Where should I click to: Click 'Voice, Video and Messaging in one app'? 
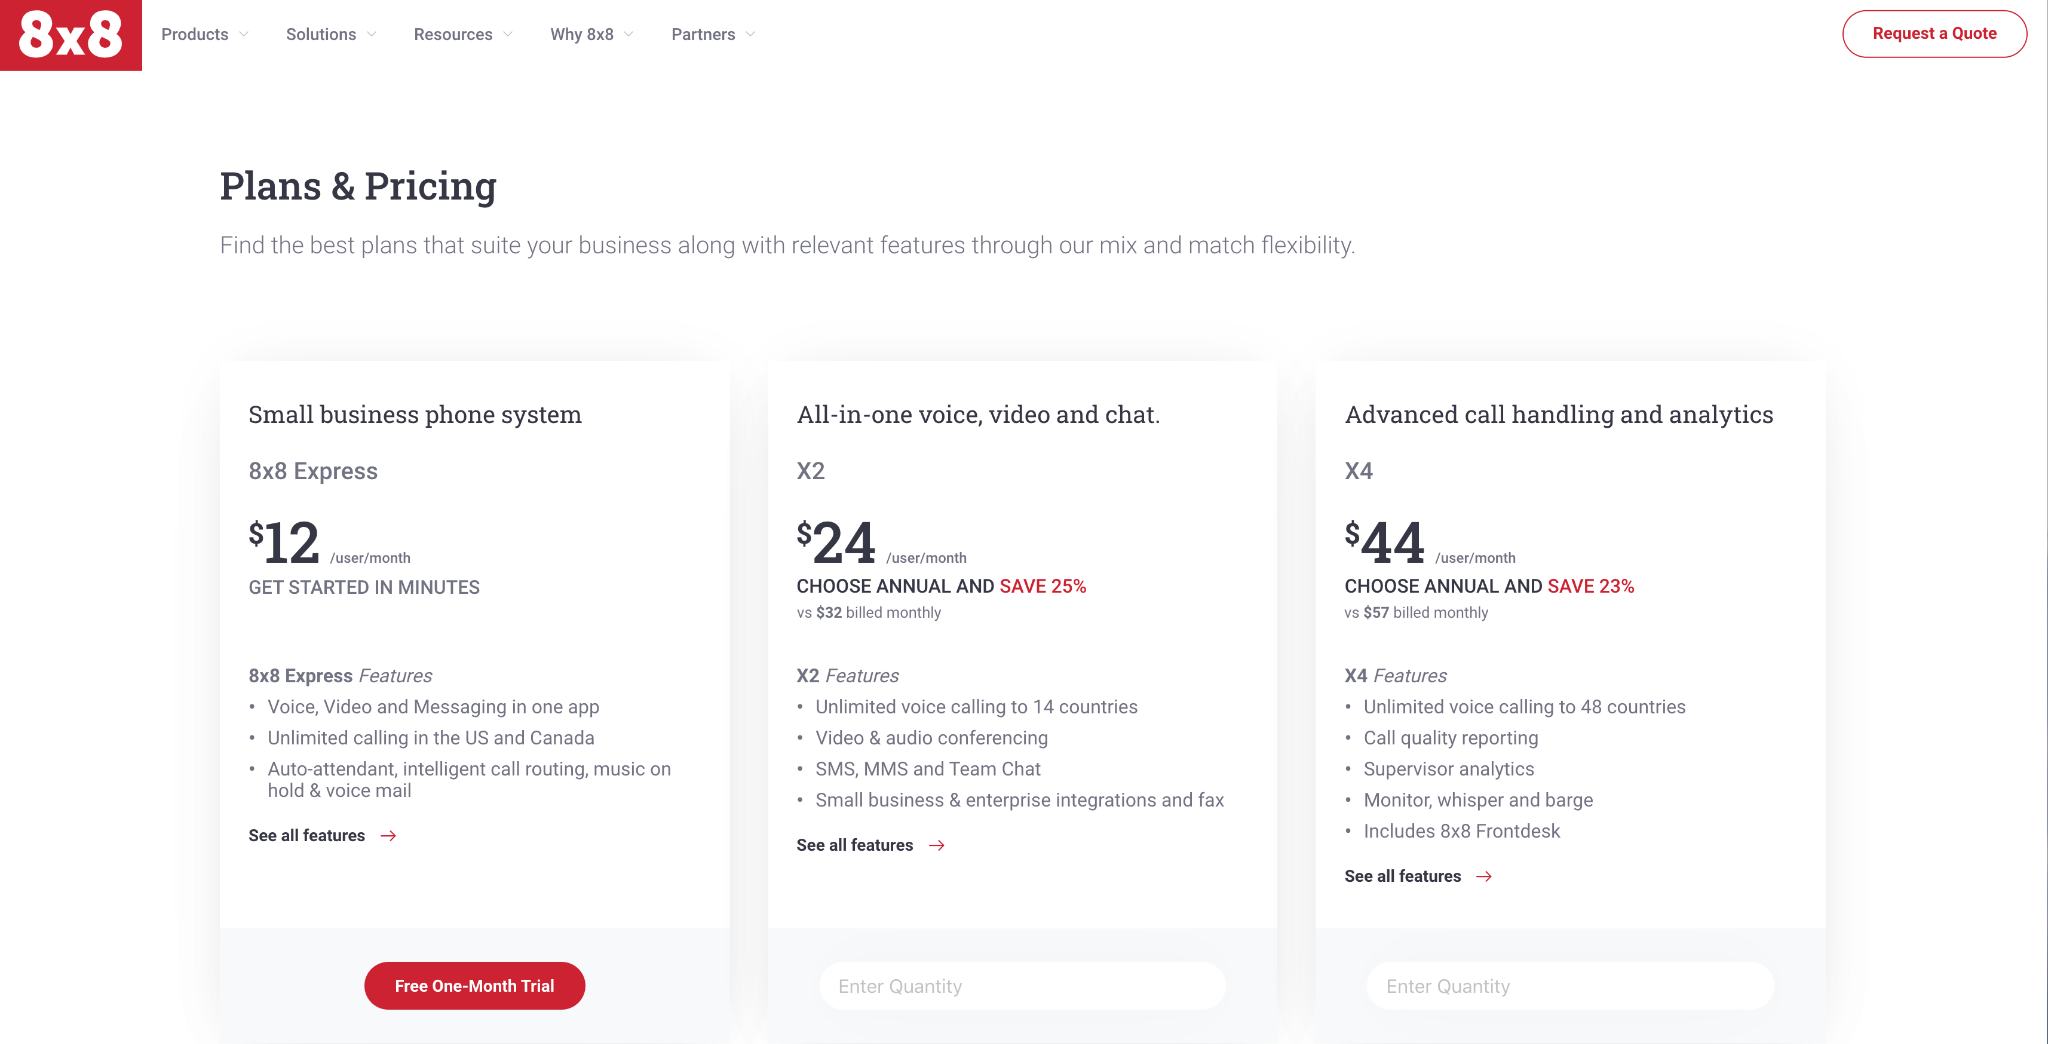pyautogui.click(x=434, y=707)
